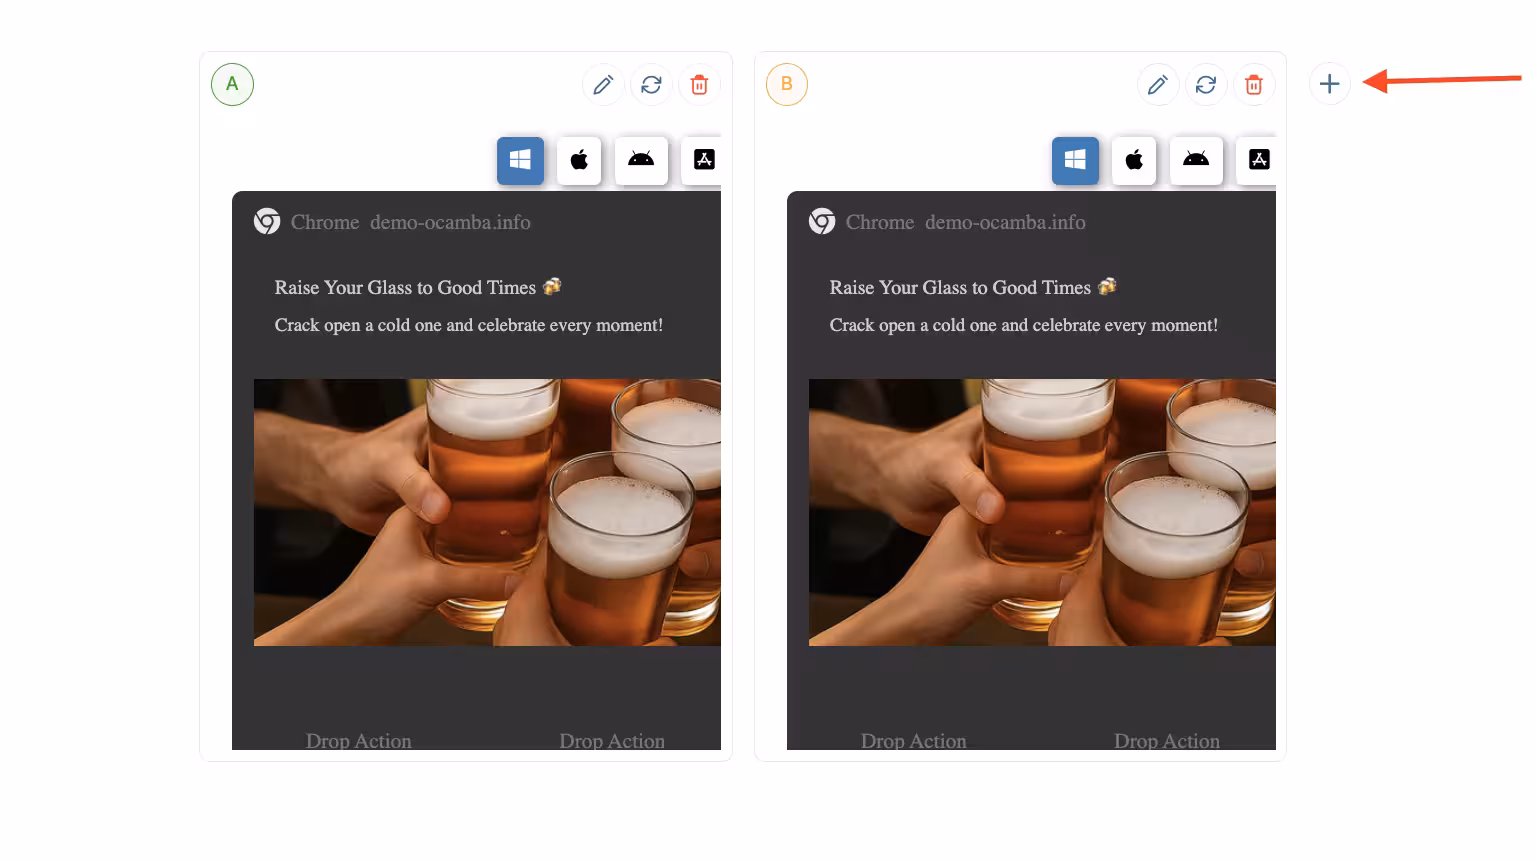Image resolution: width=1536 pixels, height=860 pixels.
Task: Show App Store preview in variant B
Action: (x=1258, y=160)
